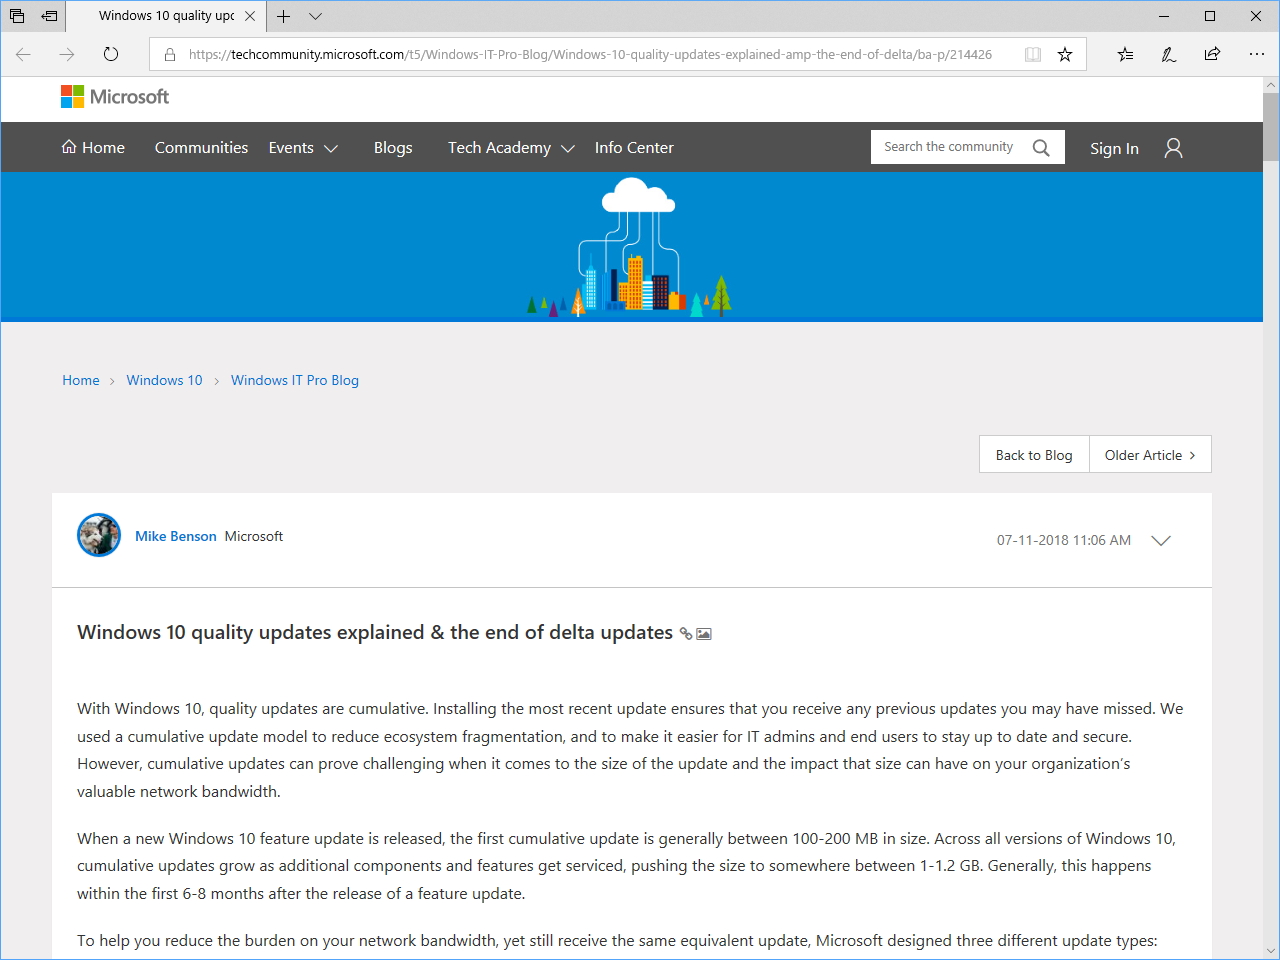Open the tabs you've set aside icon
1280x960 pixels.
(17, 16)
